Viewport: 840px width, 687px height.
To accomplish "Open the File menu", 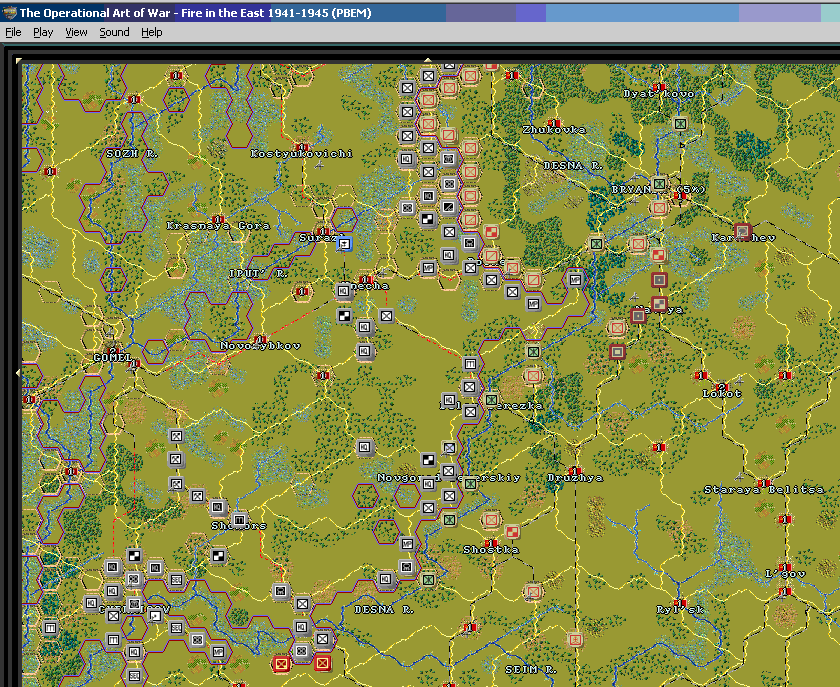I will (13, 32).
